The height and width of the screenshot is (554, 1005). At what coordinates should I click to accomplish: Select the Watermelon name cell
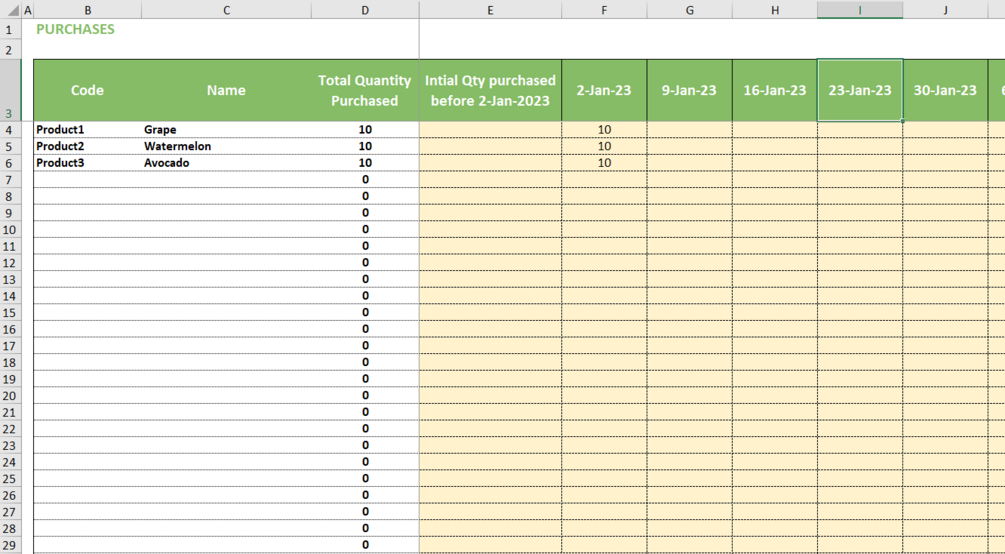click(x=226, y=146)
